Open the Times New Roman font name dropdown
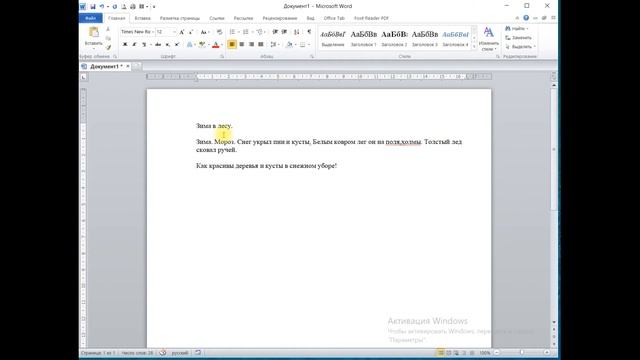 (x=153, y=32)
